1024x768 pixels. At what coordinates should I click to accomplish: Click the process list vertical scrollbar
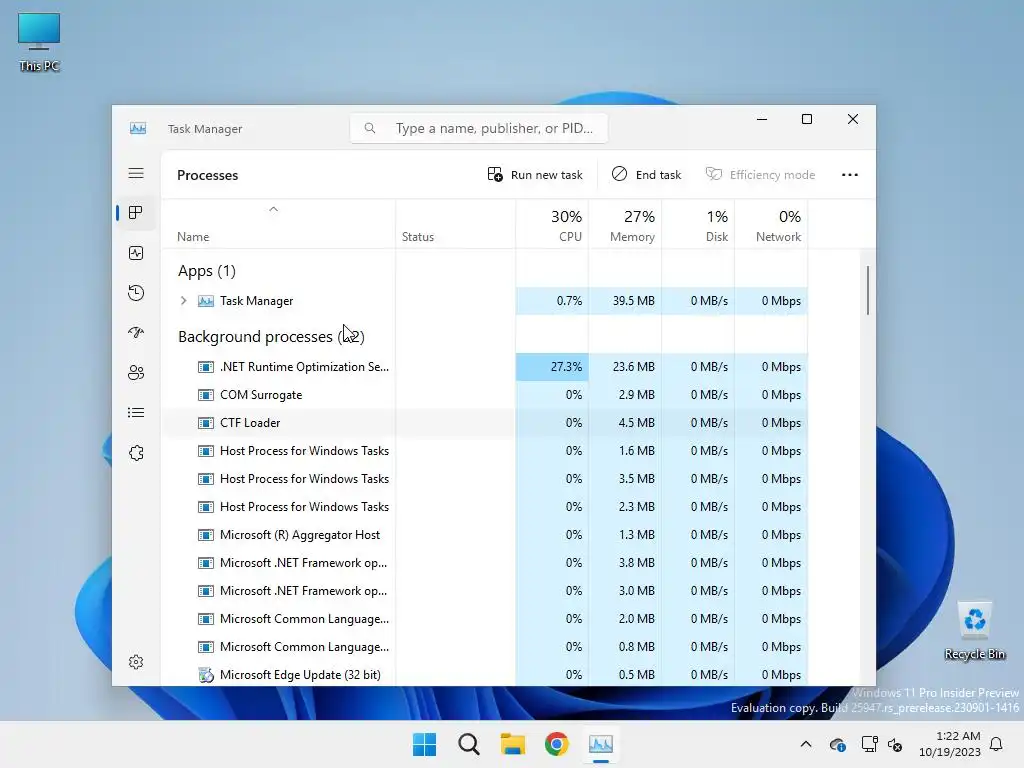tap(868, 290)
